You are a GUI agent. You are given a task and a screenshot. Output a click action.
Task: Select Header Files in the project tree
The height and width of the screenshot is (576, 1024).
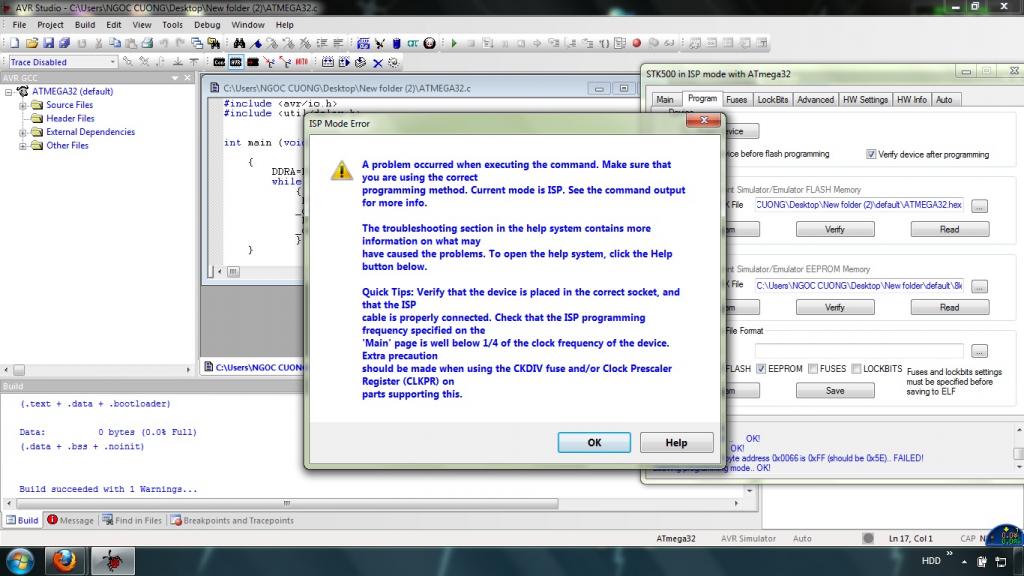pyautogui.click(x=70, y=118)
